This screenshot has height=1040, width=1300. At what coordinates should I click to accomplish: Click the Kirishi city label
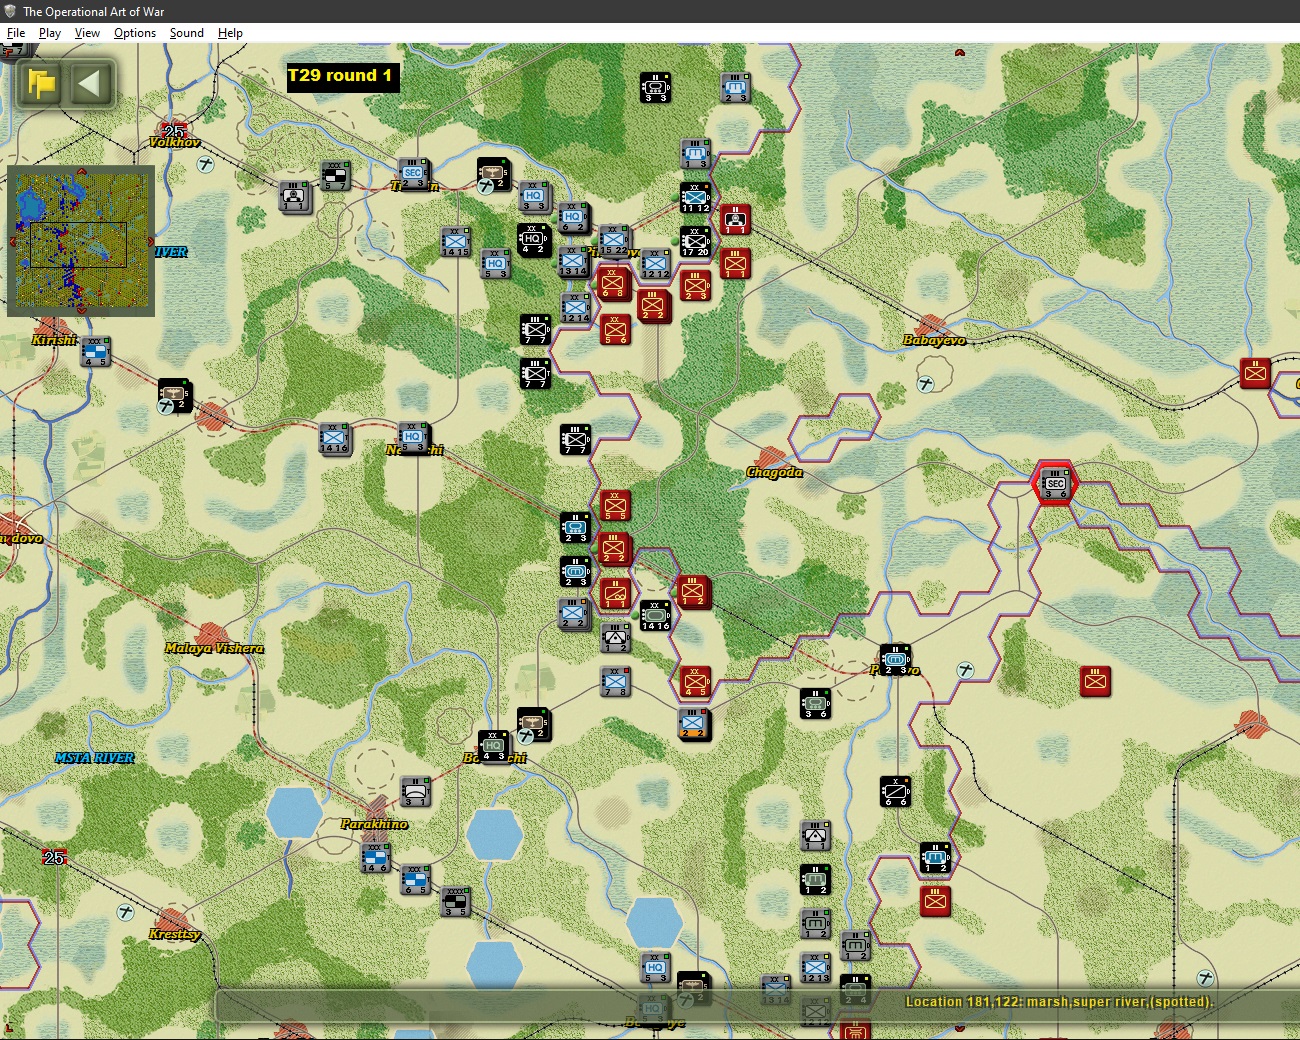pyautogui.click(x=54, y=340)
